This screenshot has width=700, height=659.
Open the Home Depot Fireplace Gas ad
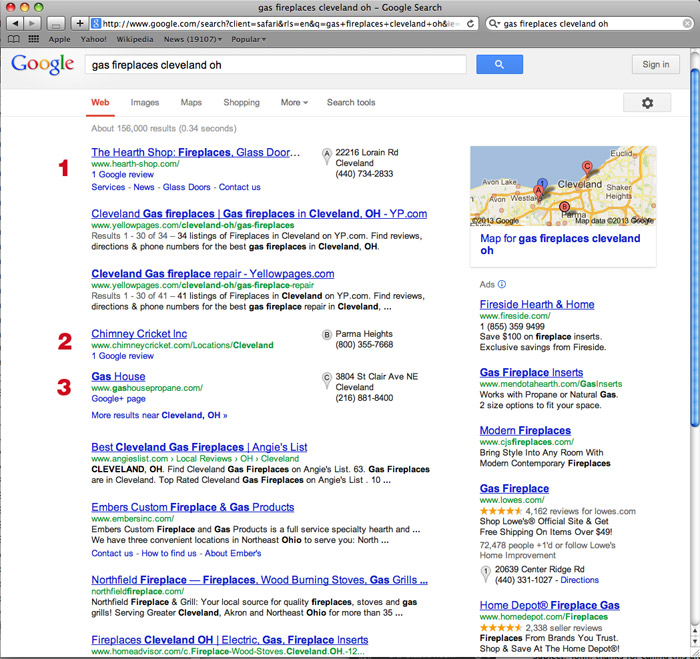pos(549,605)
